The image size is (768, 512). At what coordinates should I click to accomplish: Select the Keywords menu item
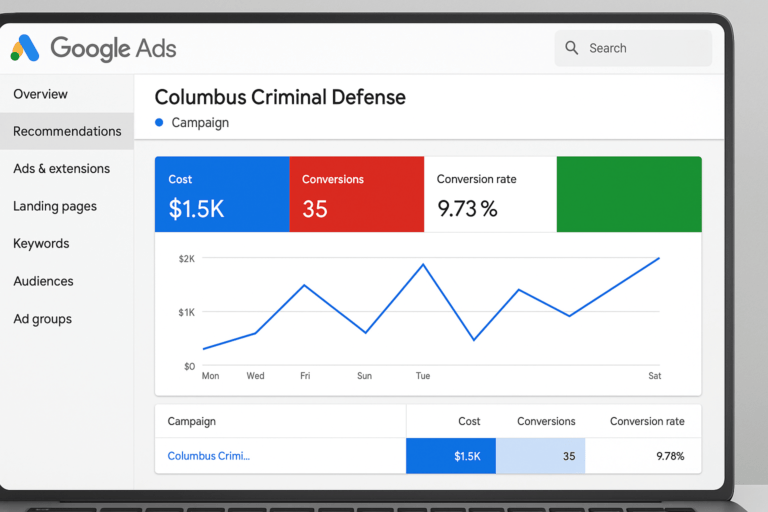(41, 244)
